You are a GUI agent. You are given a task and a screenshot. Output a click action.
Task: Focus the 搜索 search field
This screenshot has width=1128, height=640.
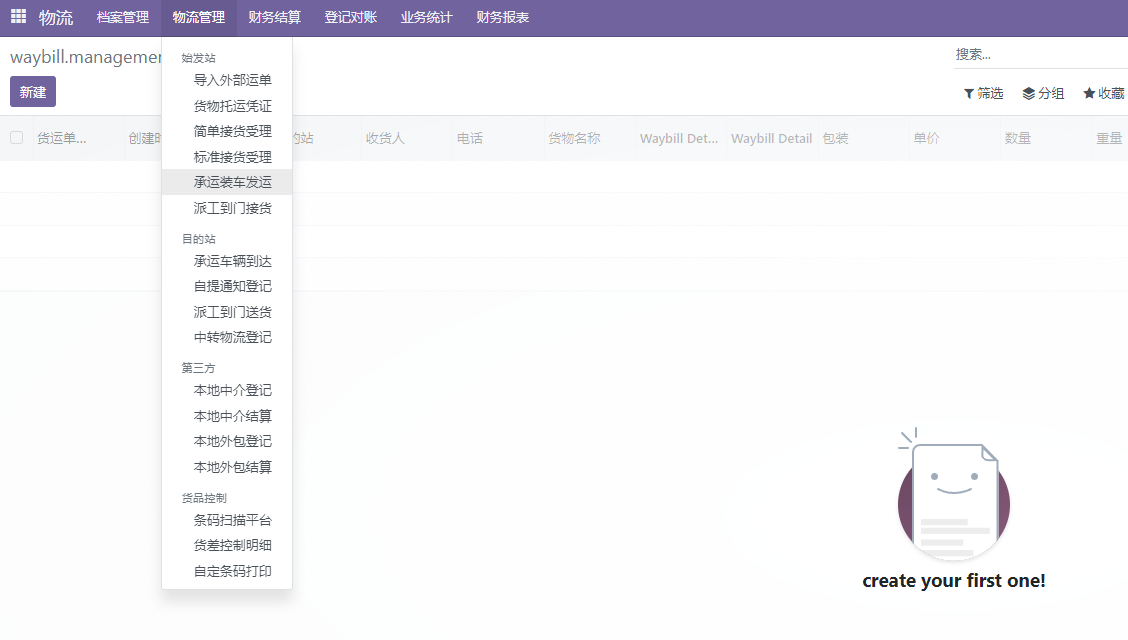tap(1038, 54)
